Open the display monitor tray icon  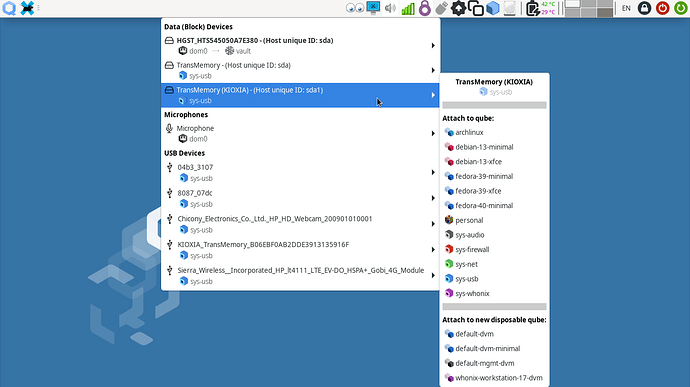tap(373, 8)
